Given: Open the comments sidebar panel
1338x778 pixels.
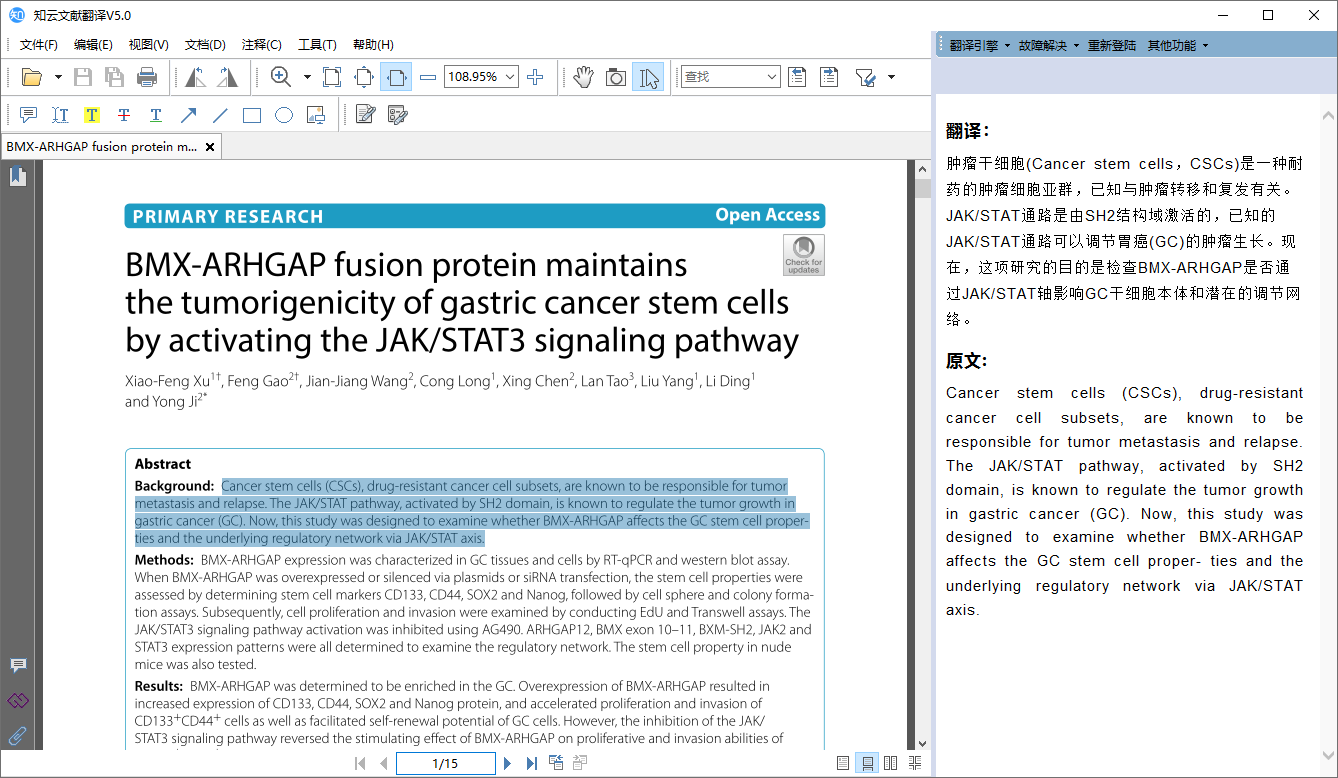Looking at the screenshot, I should tap(18, 666).
